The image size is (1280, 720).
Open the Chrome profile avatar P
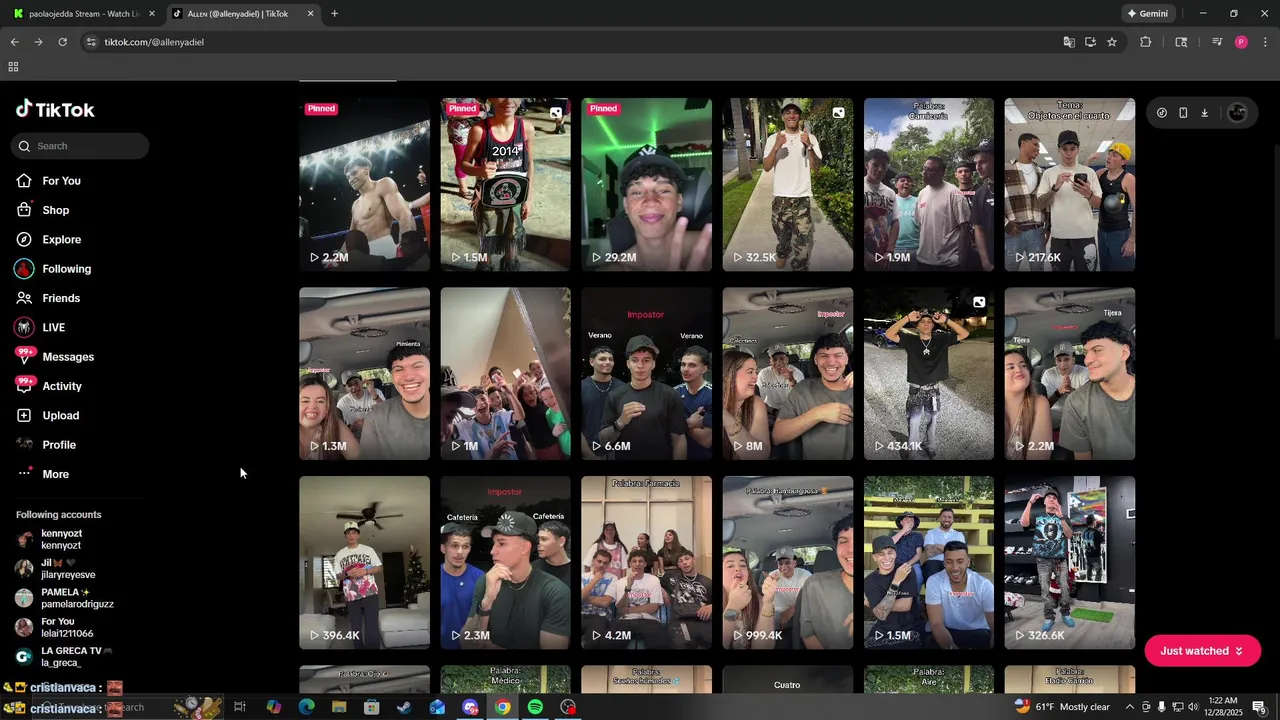1241,42
